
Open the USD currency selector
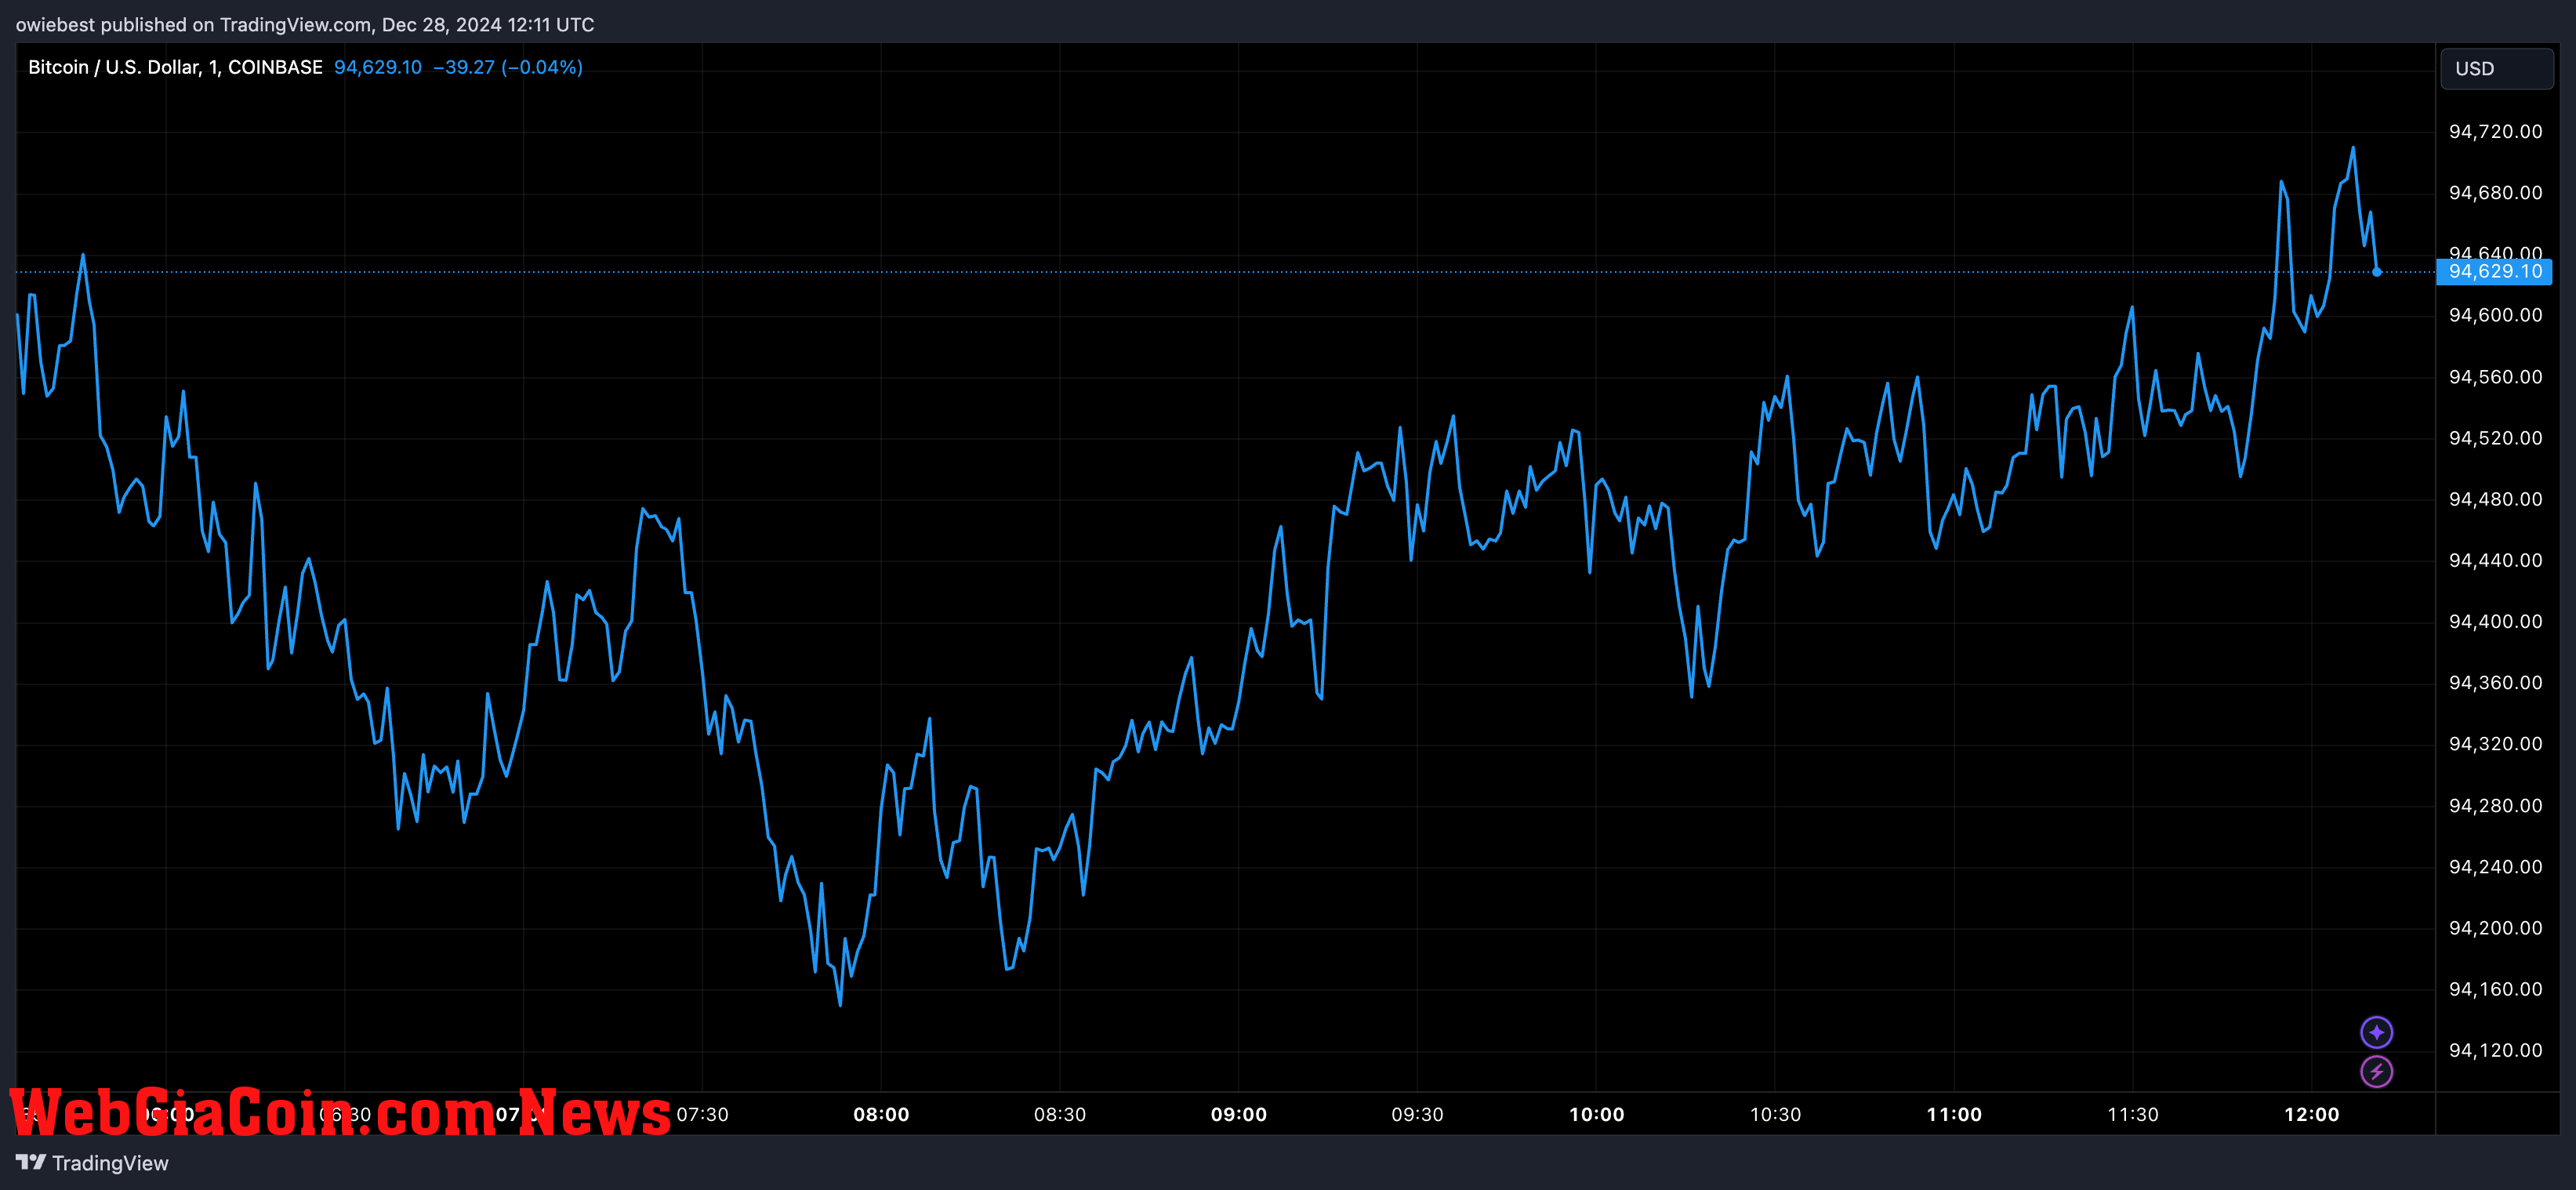pos(2496,69)
